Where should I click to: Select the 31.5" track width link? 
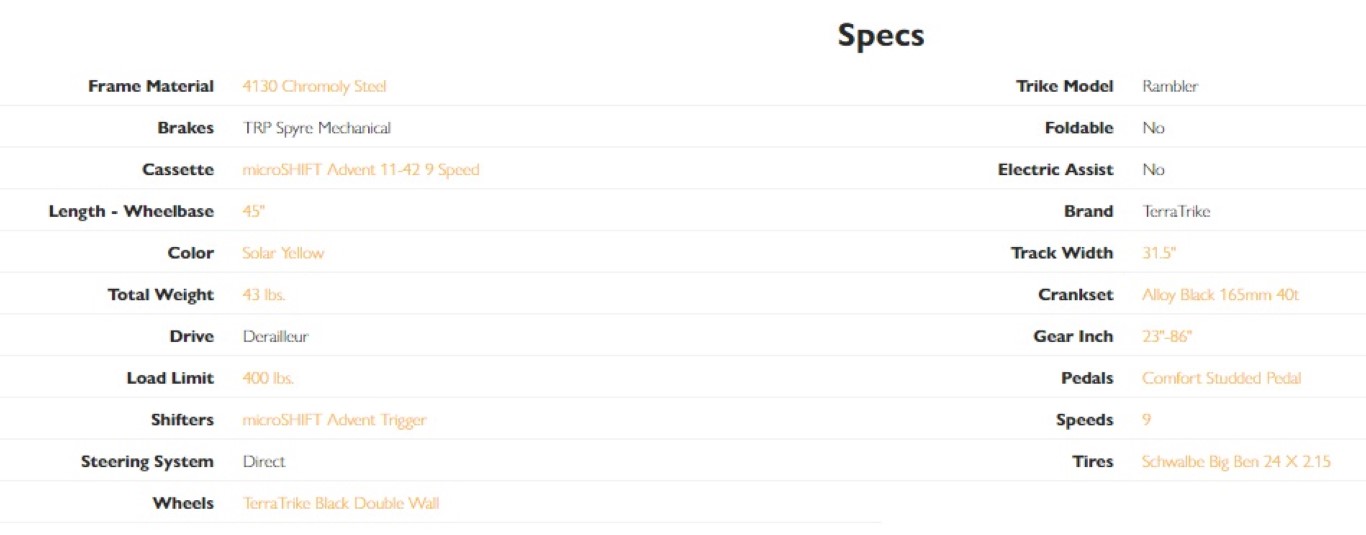tap(1159, 253)
